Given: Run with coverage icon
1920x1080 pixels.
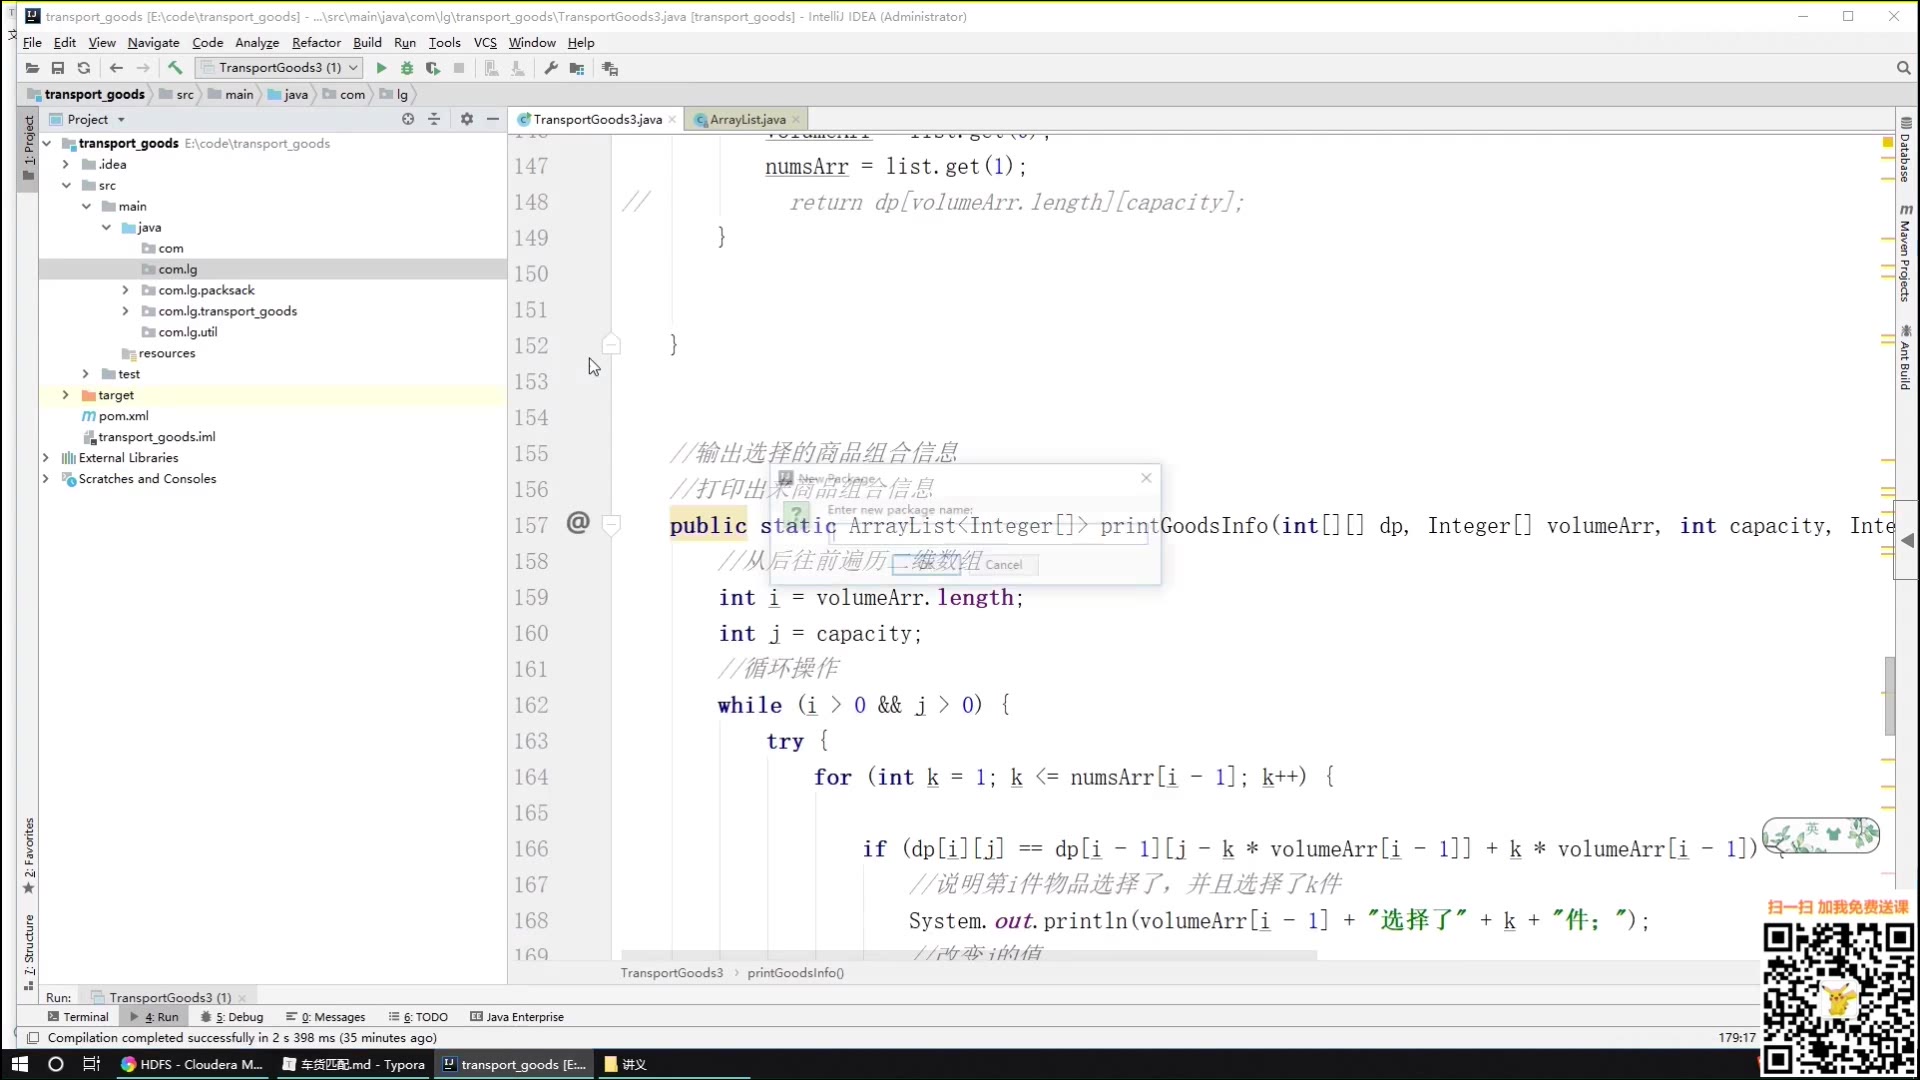Looking at the screenshot, I should click(433, 68).
